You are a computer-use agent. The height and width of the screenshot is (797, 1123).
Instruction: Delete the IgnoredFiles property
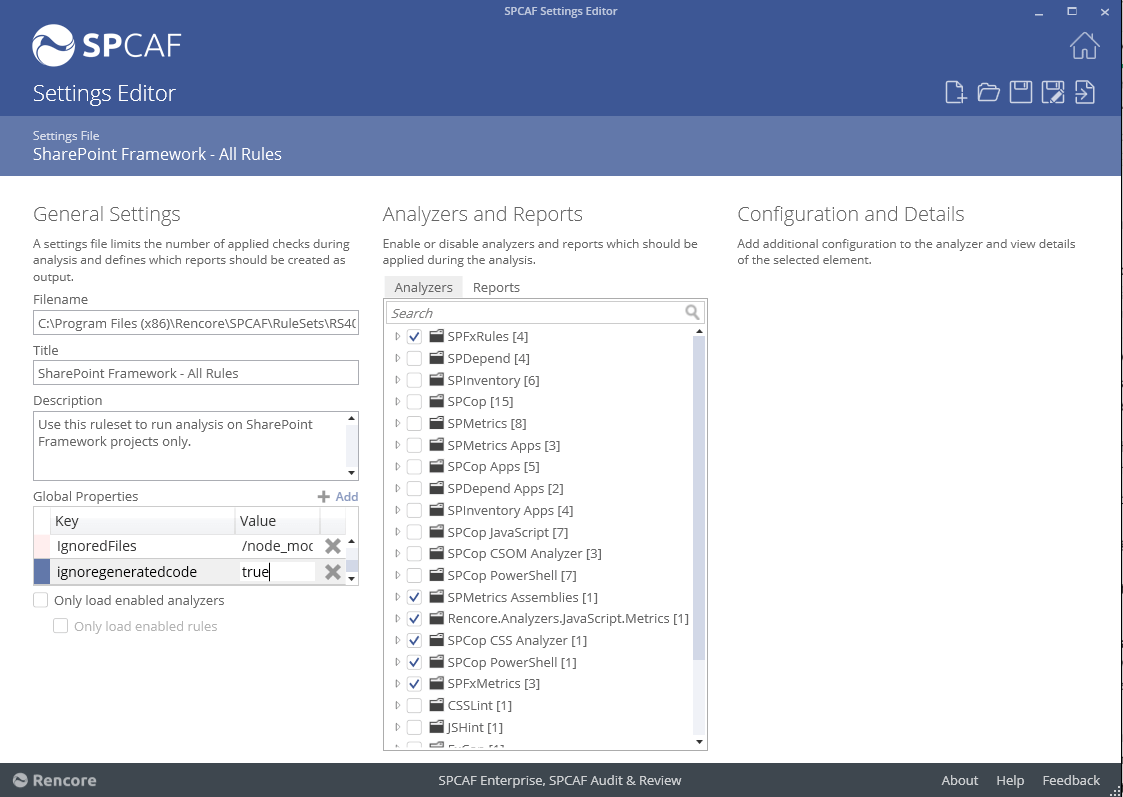point(332,546)
